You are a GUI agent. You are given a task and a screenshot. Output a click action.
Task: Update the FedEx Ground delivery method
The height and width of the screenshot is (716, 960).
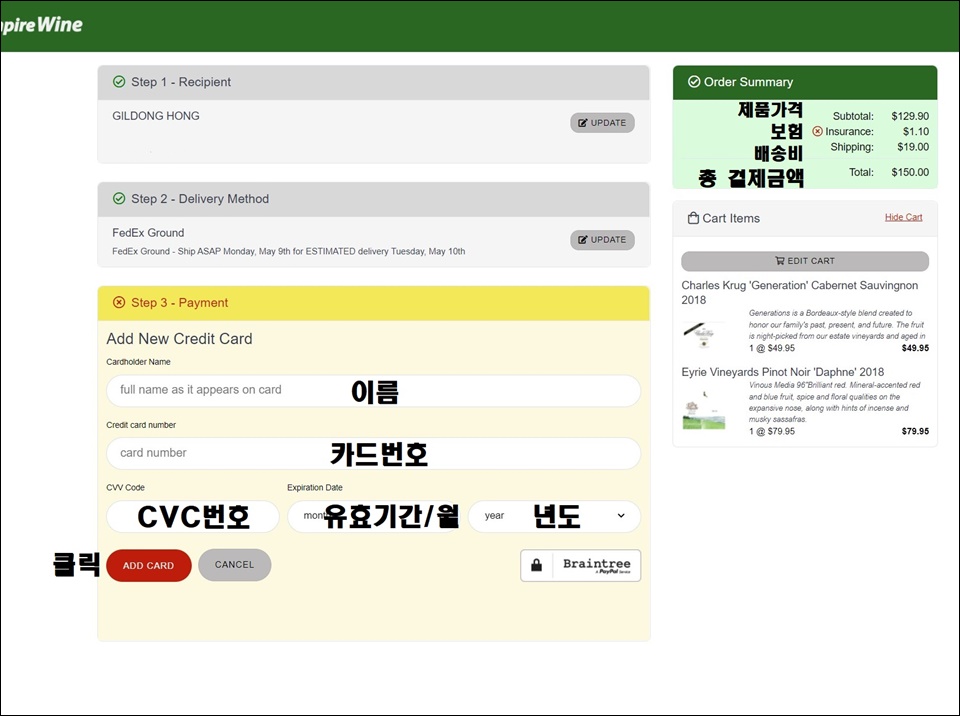point(602,239)
